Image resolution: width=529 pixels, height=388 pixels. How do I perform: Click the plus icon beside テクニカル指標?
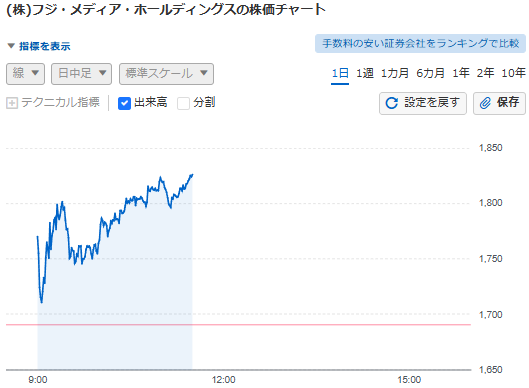coord(12,103)
